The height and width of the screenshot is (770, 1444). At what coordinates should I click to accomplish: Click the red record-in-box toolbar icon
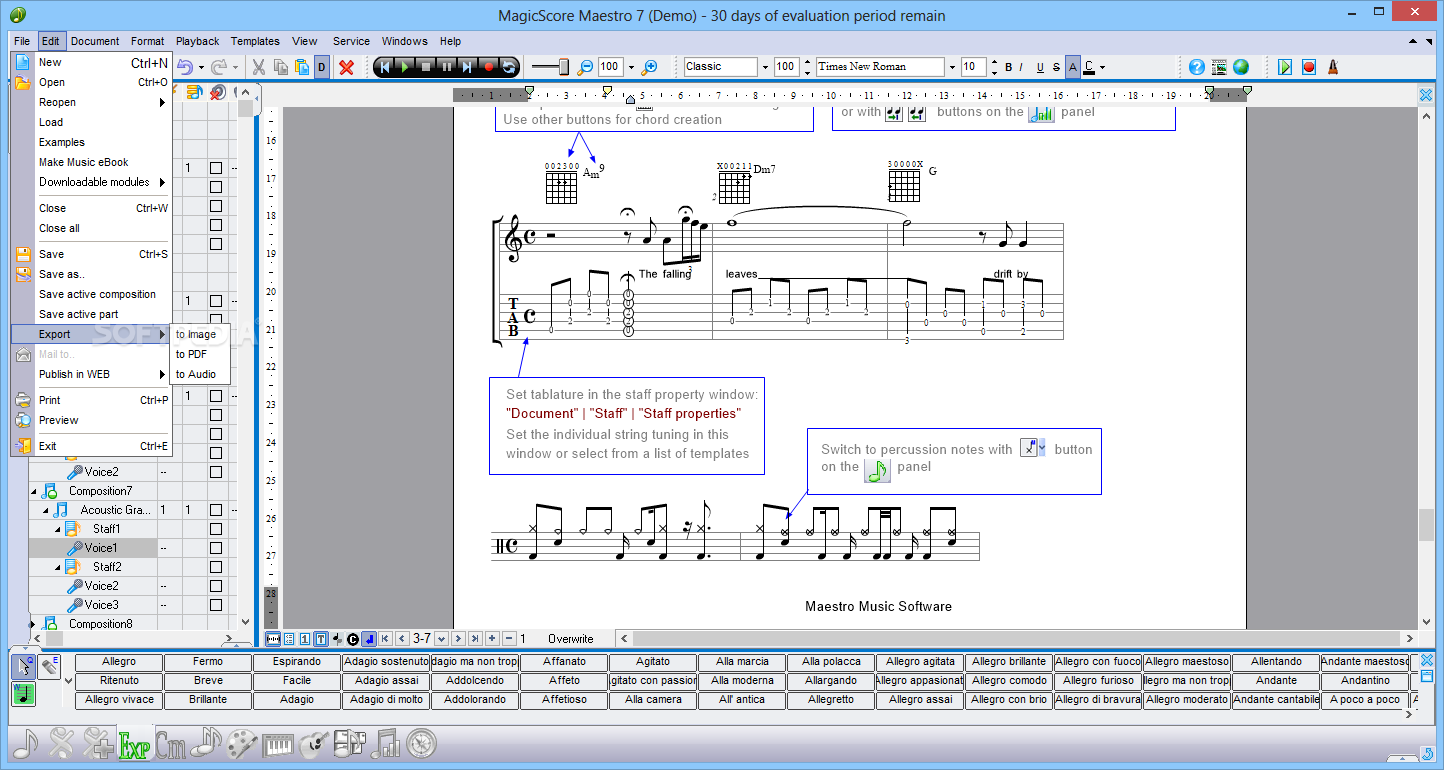[x=1309, y=67]
